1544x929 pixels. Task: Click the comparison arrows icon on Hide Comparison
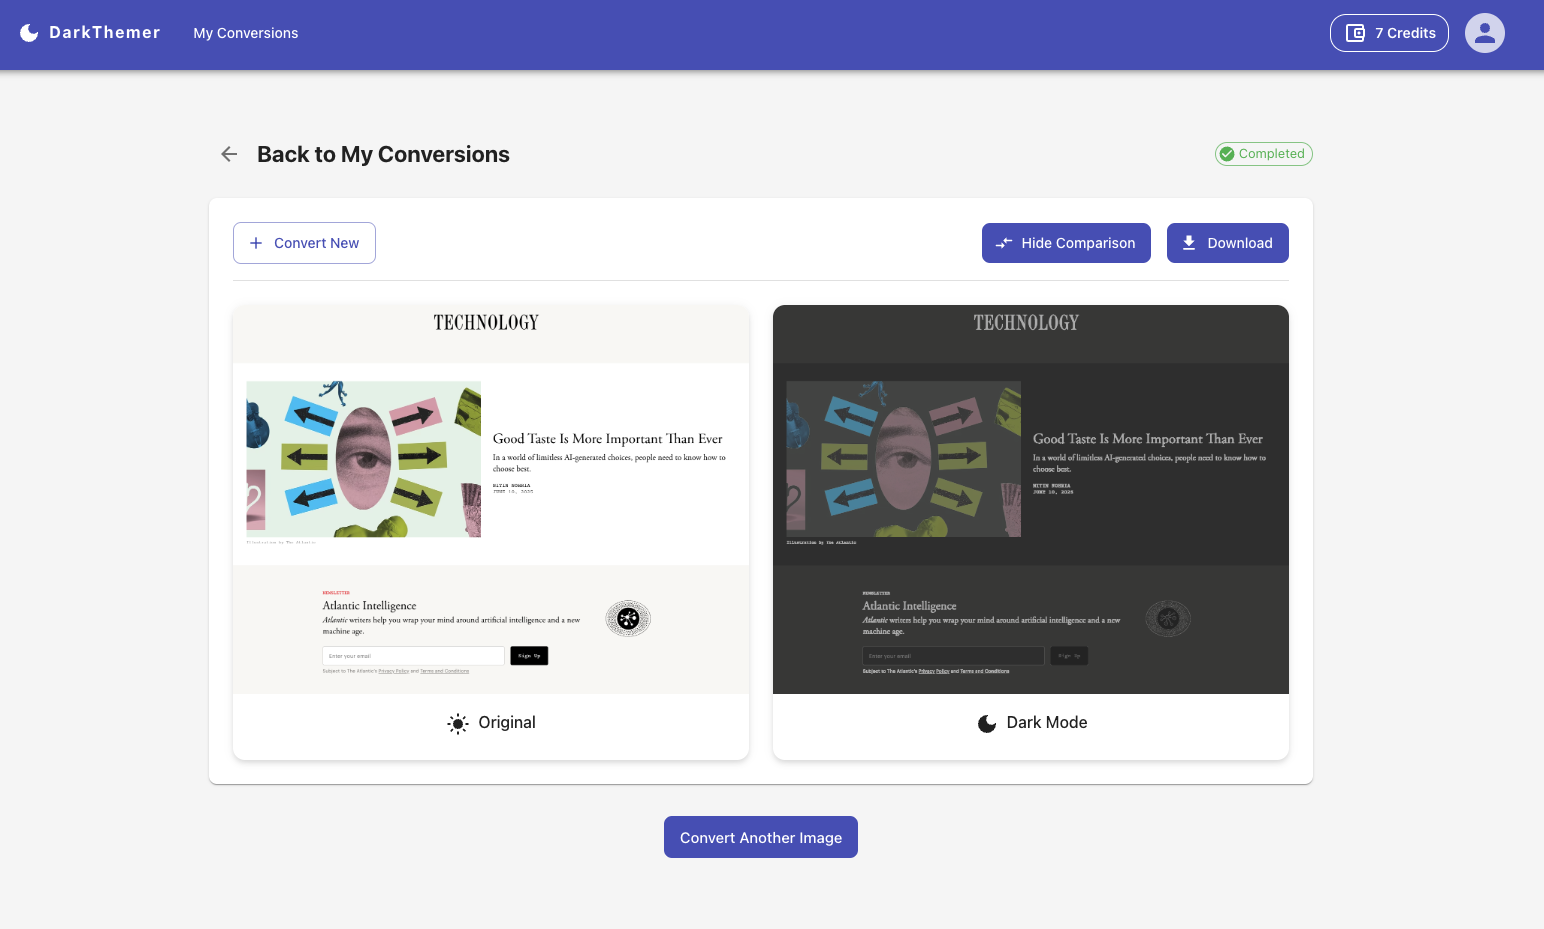(1004, 243)
